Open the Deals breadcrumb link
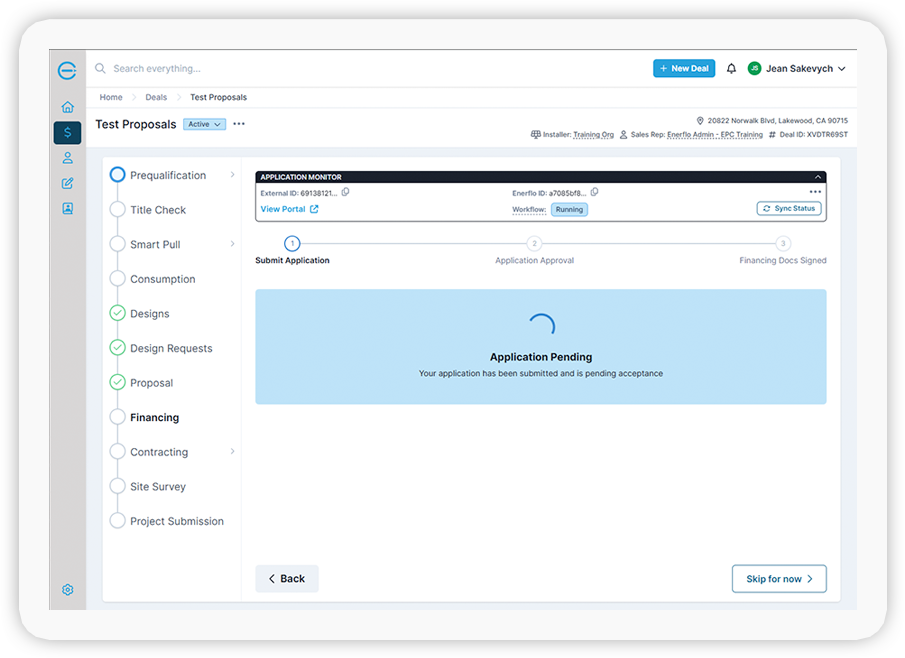Screen dimensions: 905x658 click(155, 97)
